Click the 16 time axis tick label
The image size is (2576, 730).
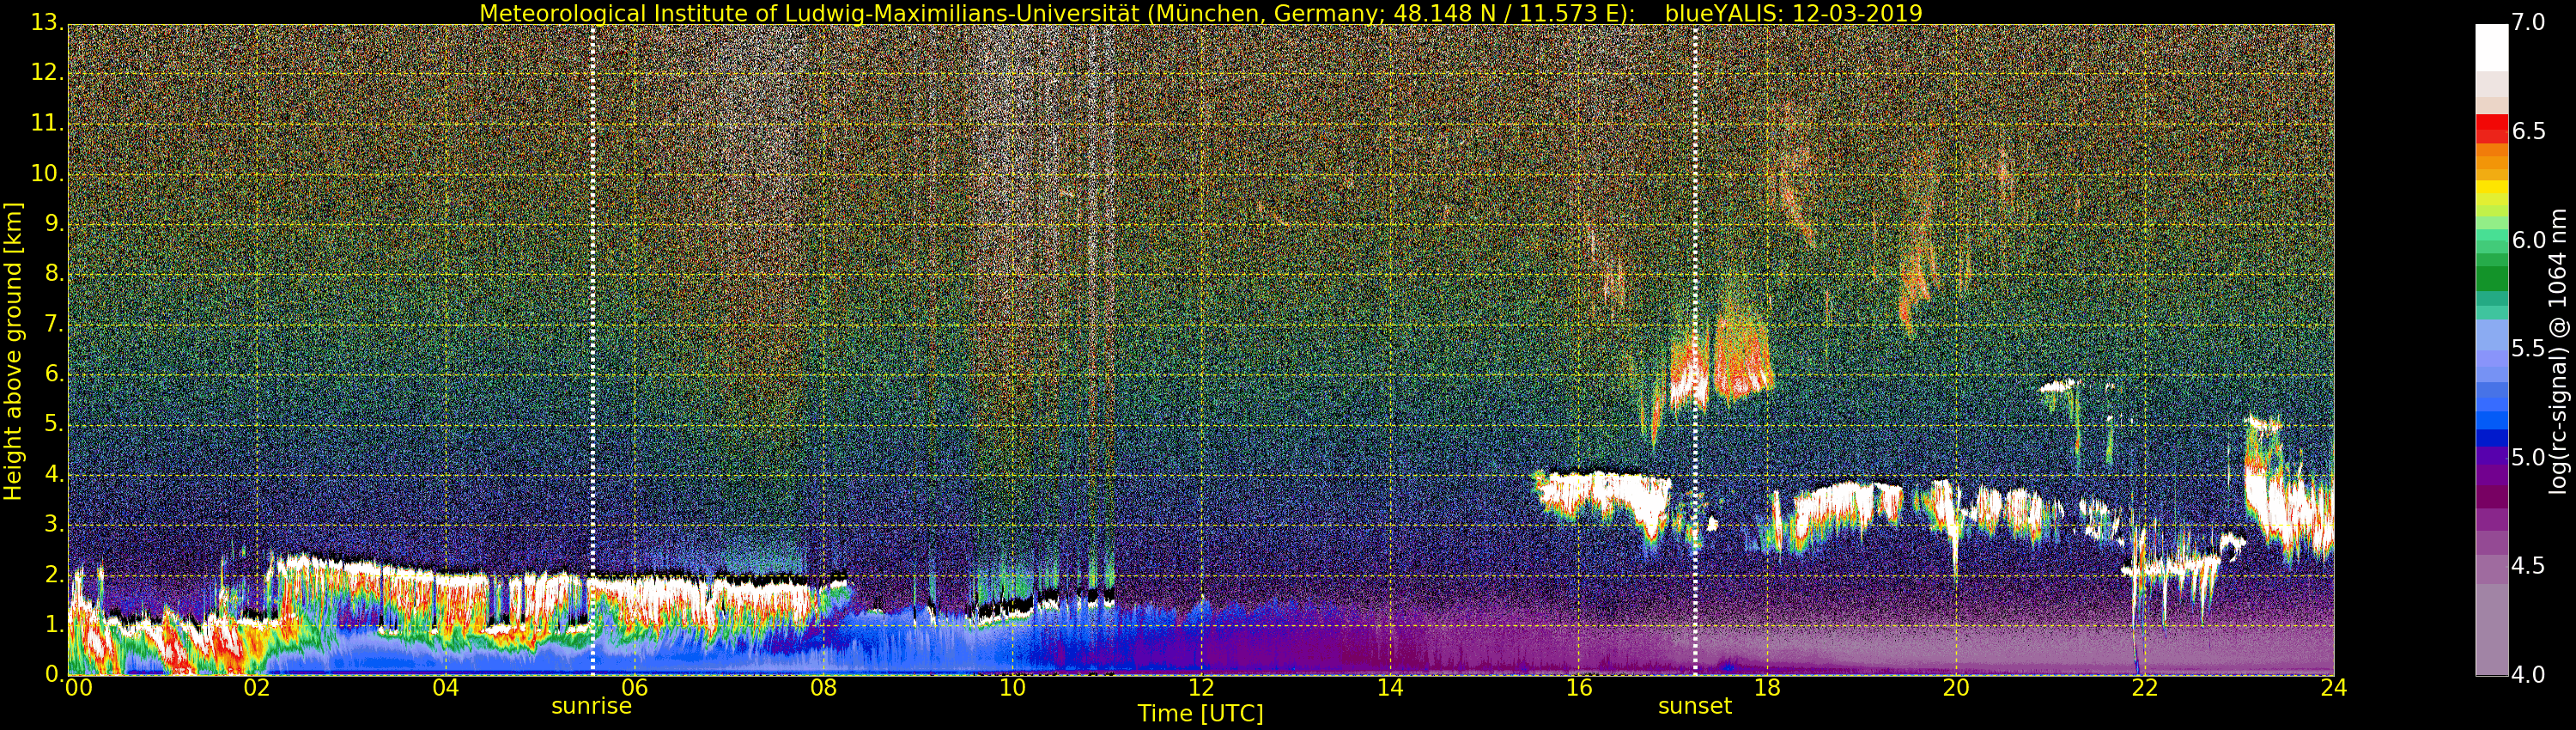tap(1579, 688)
